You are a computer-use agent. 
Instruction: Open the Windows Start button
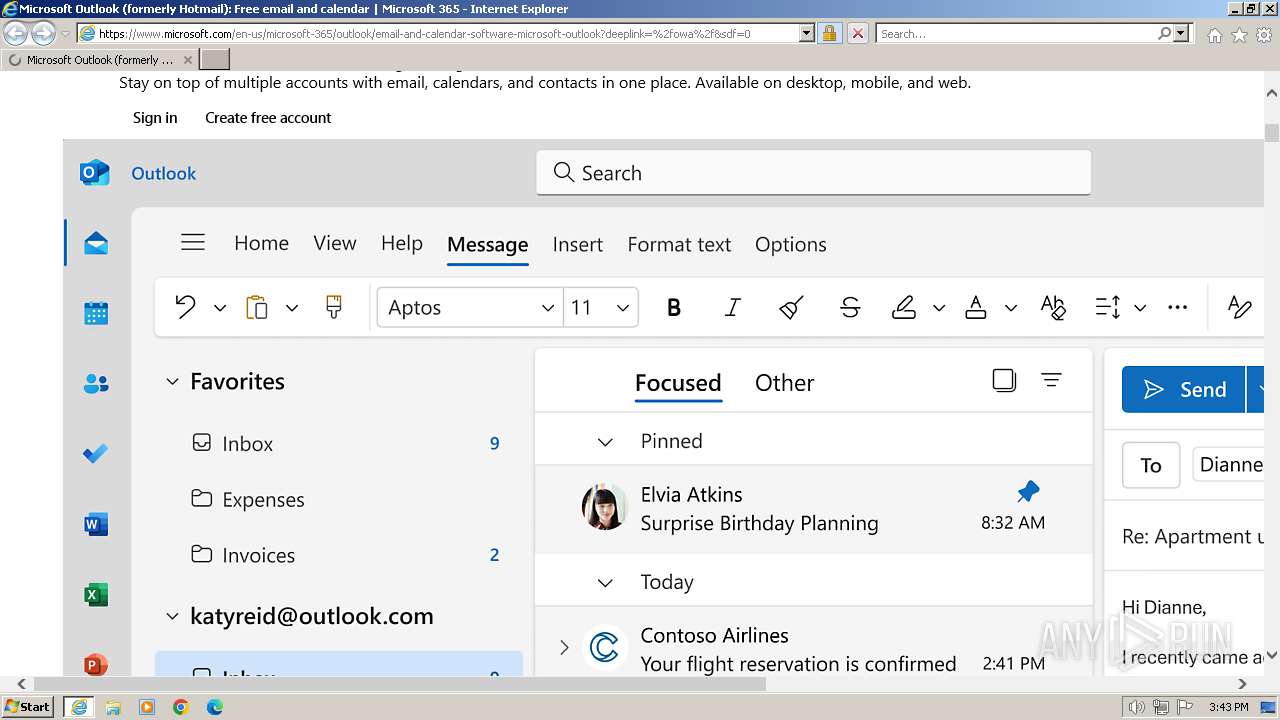tap(29, 707)
